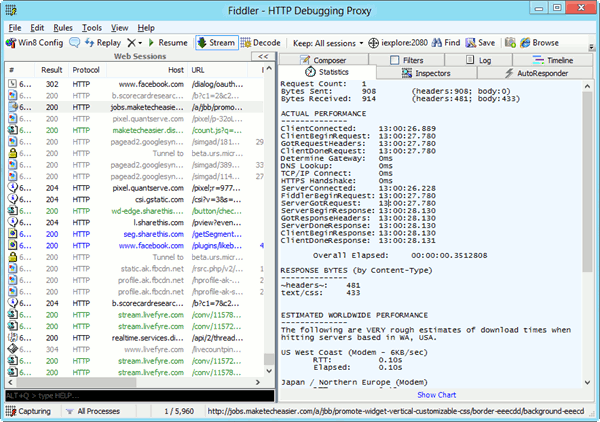This screenshot has height=422, width=600.
Task: Click Statistics panel scroll down arrow
Action: click(587, 383)
